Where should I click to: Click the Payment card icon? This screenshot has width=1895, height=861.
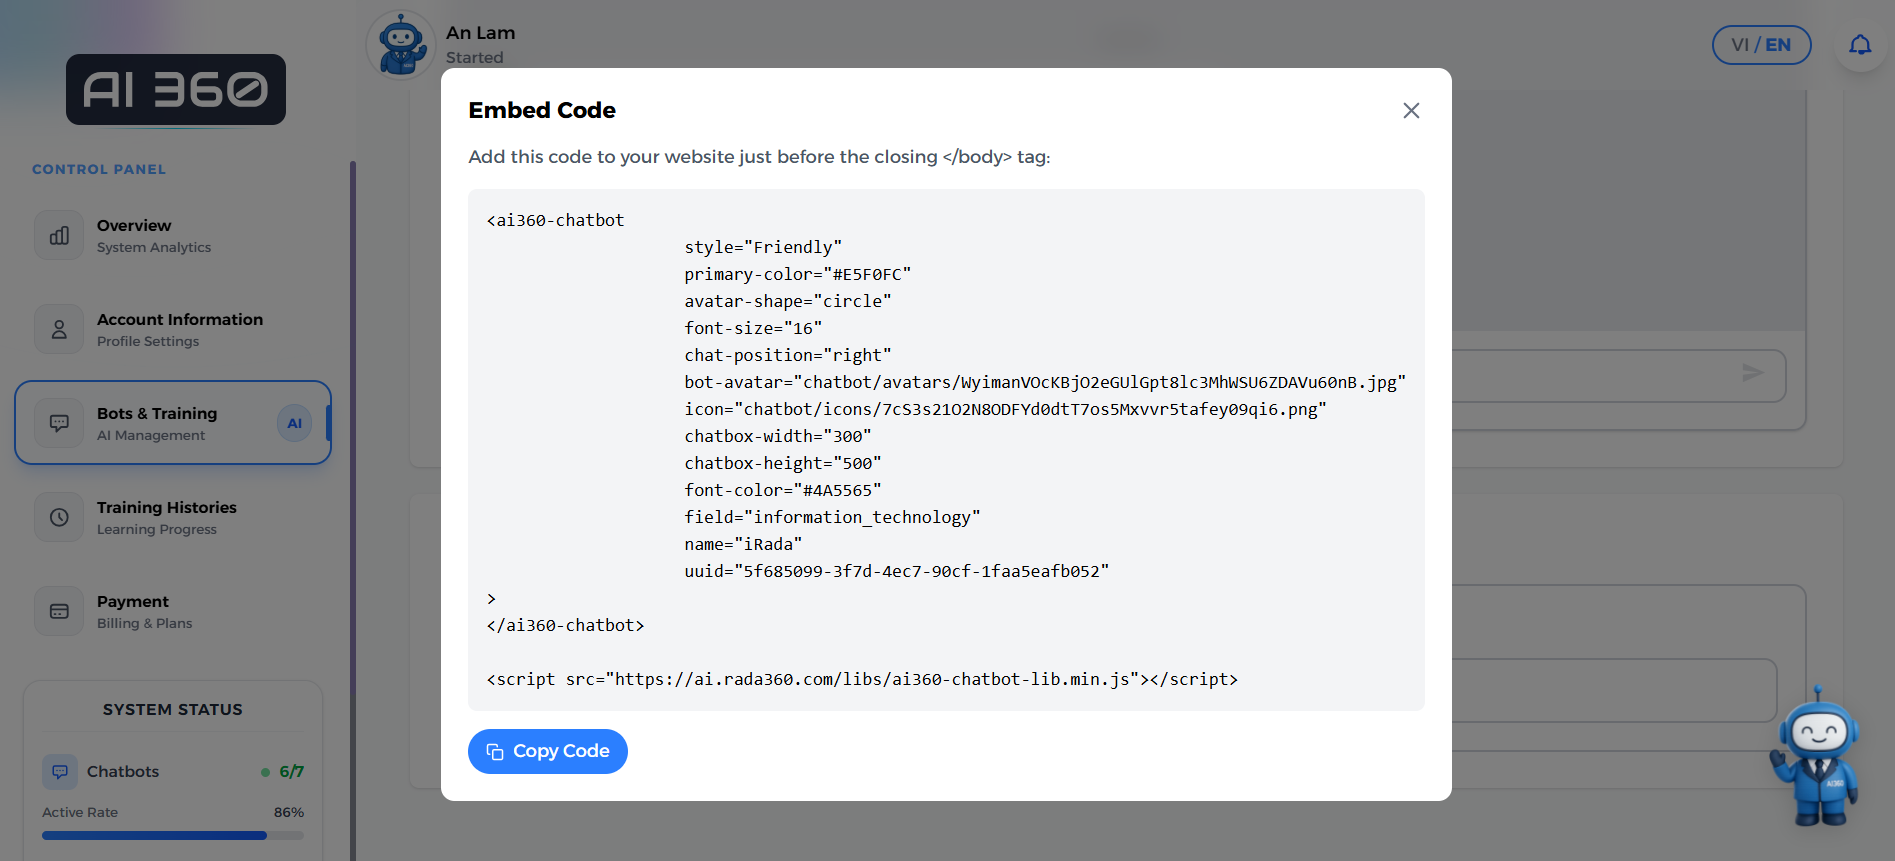coord(60,611)
